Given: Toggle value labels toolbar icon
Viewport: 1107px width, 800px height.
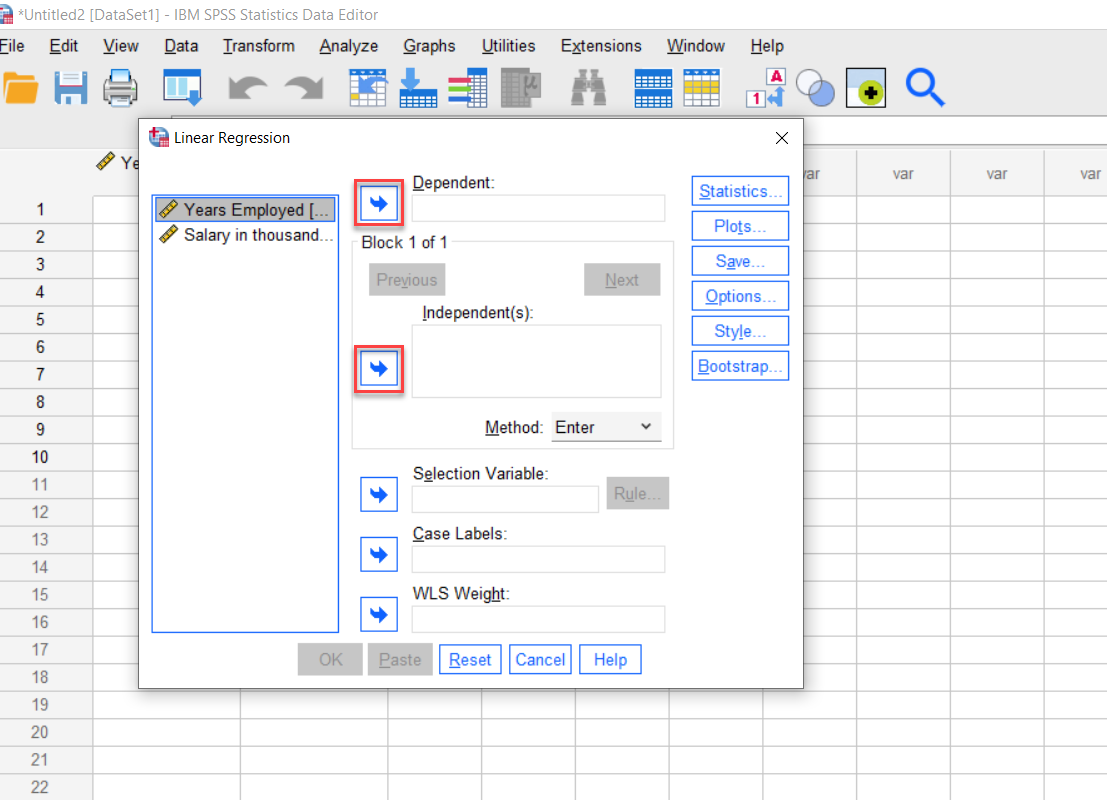Looking at the screenshot, I should 765,88.
